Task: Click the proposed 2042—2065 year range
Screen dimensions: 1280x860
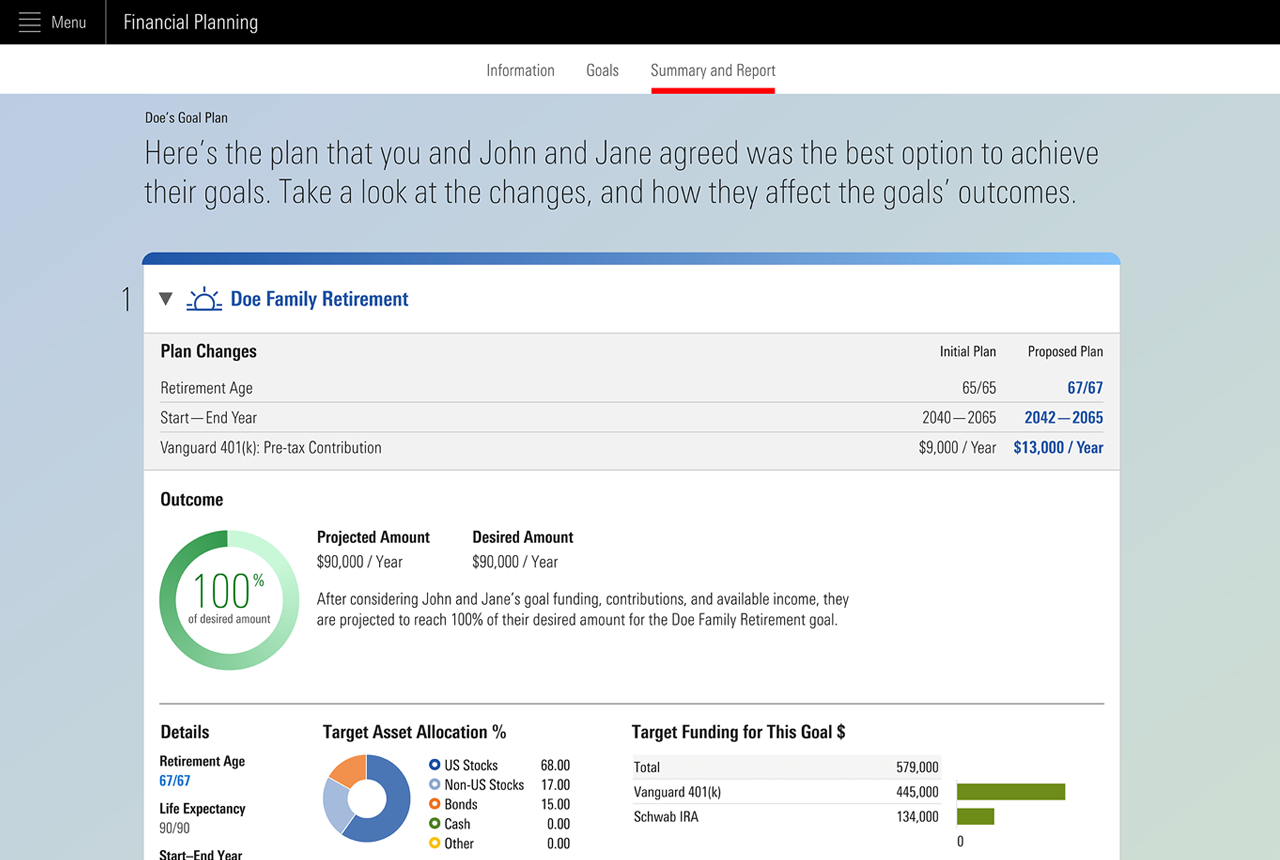Action: pos(1063,418)
